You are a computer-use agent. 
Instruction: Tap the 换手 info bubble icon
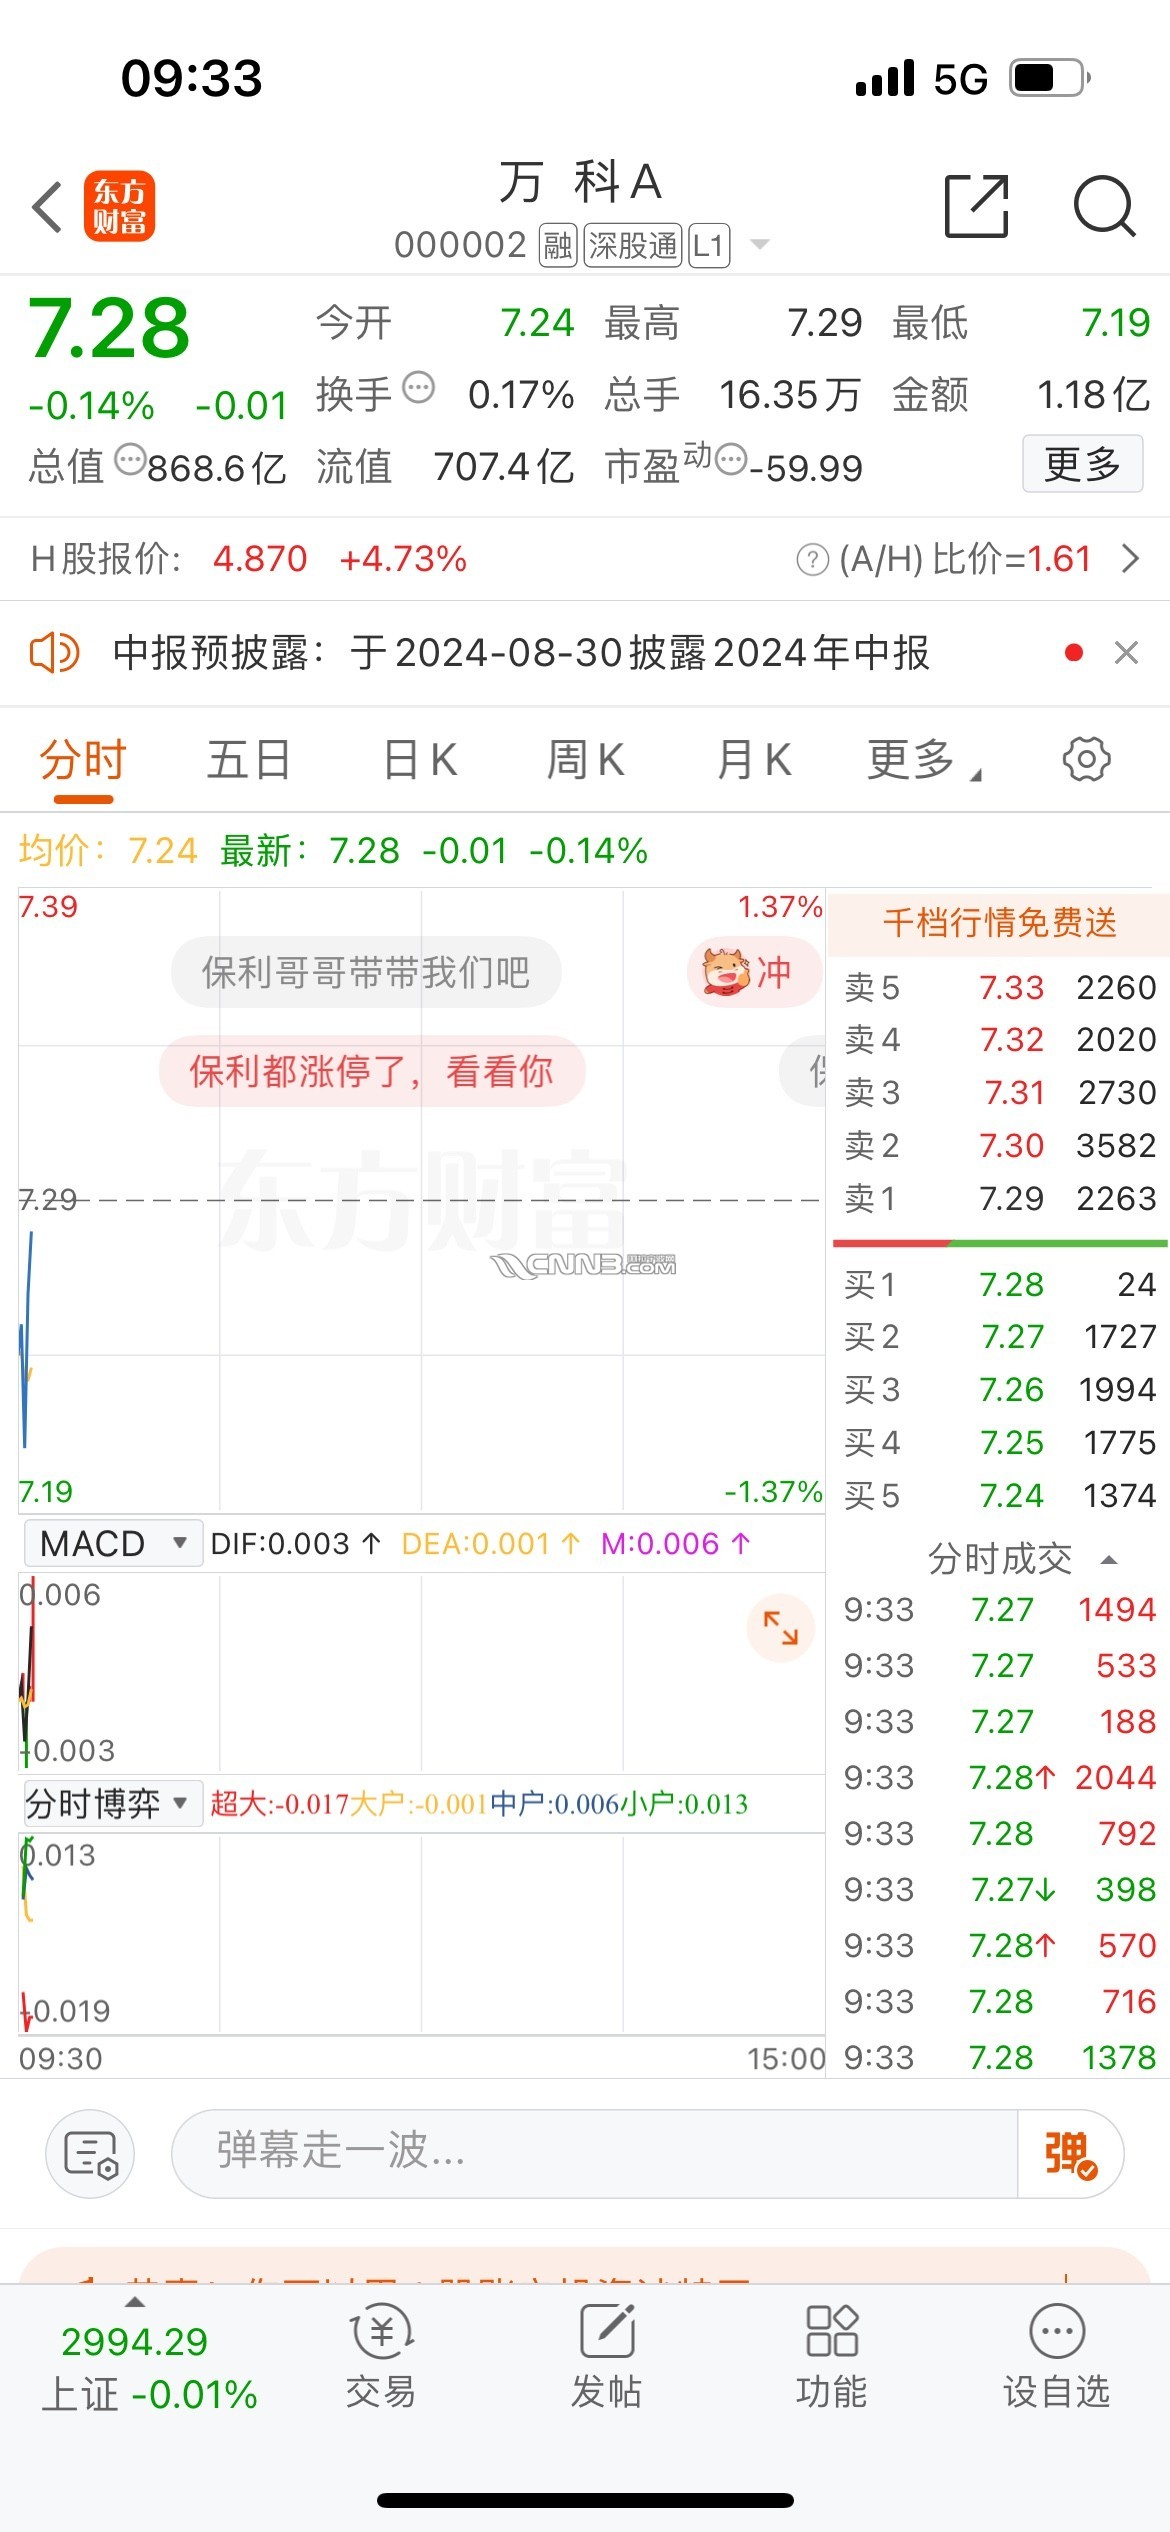pos(418,387)
